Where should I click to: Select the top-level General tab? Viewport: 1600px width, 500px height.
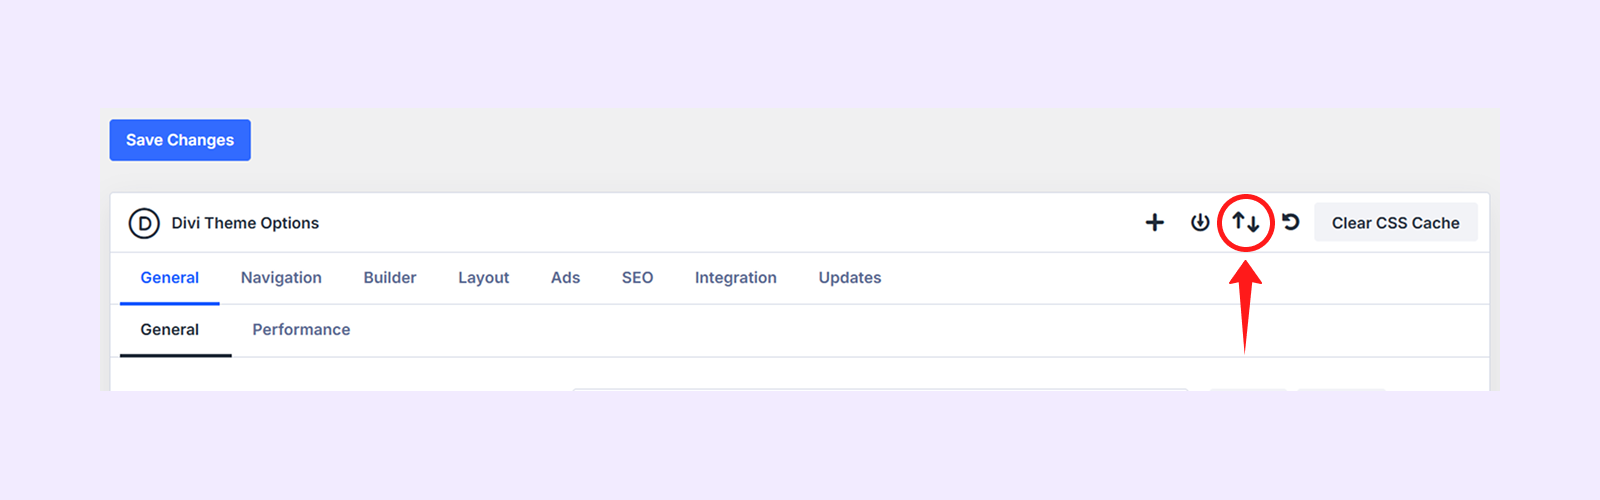click(169, 278)
